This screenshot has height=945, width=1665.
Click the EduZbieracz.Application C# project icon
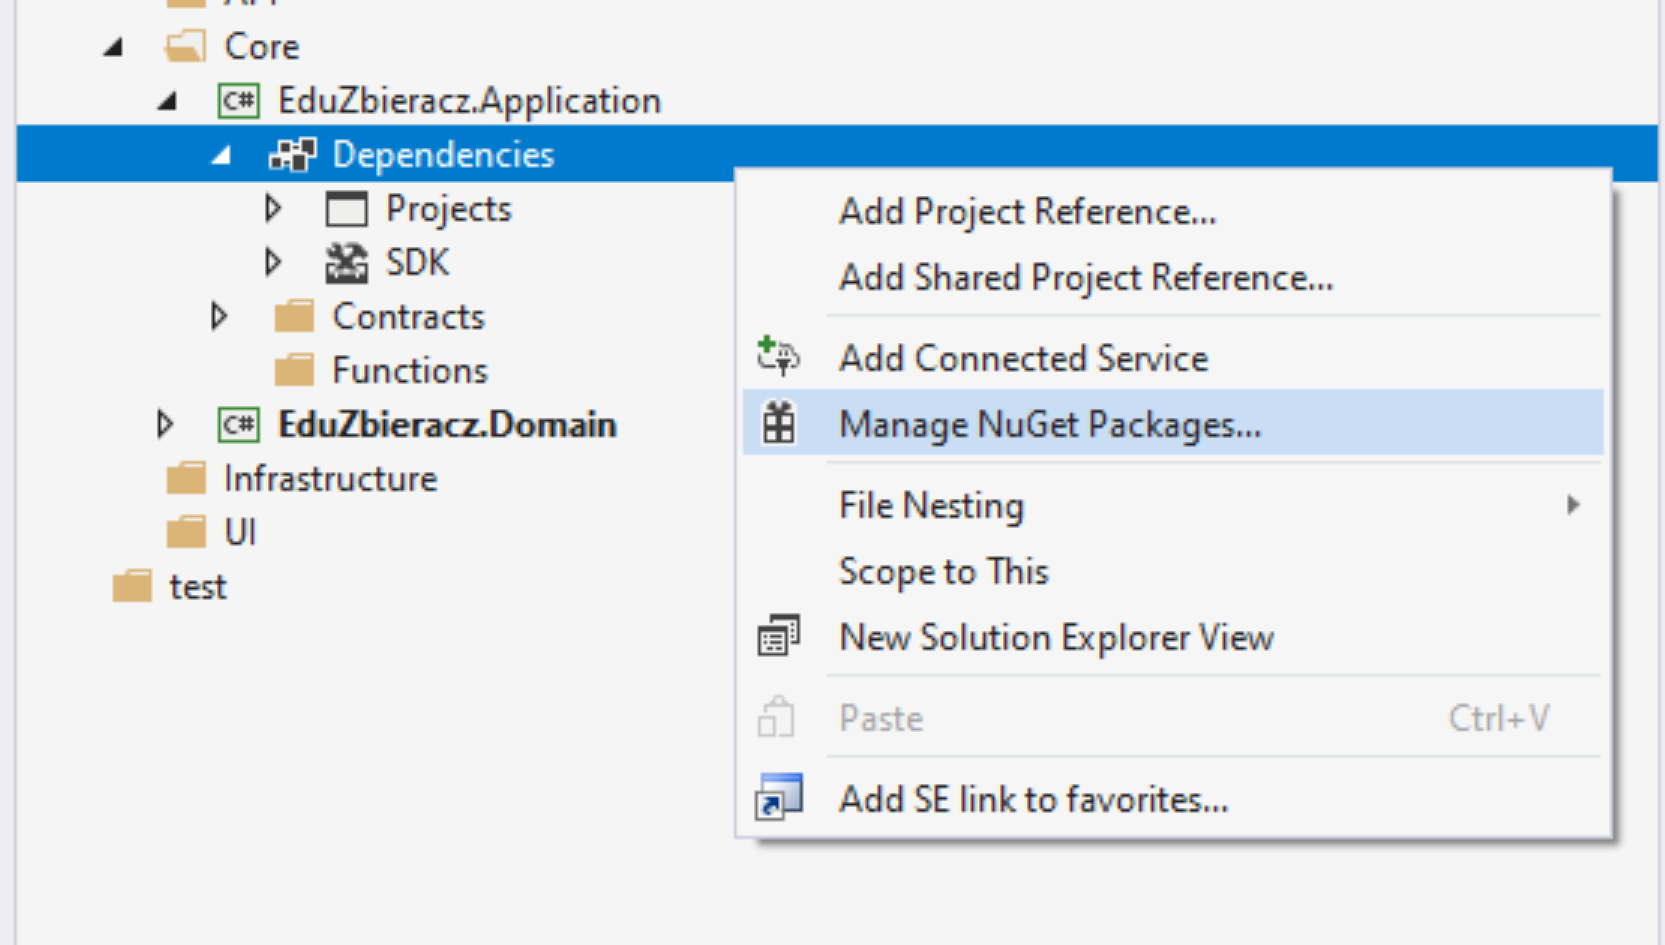239,101
